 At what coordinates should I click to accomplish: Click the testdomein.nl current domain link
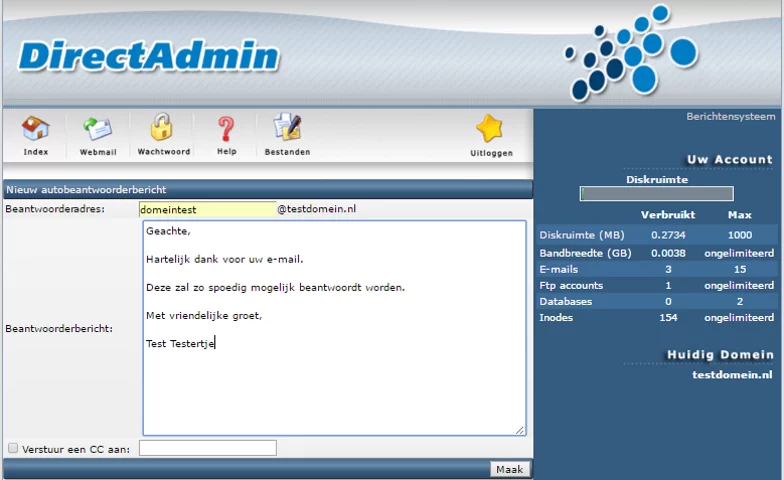[x=732, y=374]
